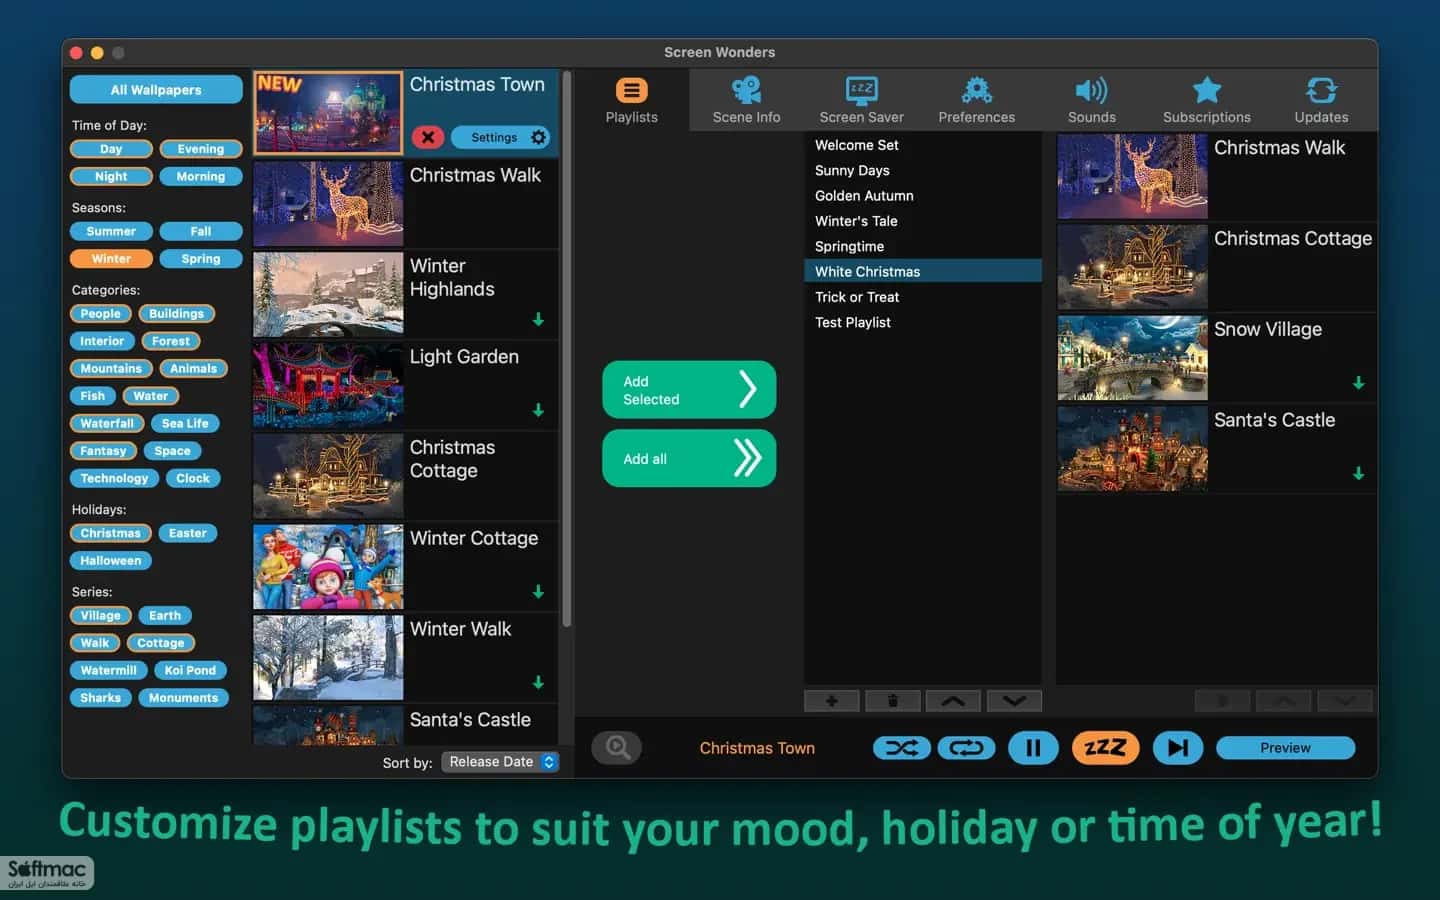
Task: Skip to the next scene
Action: coord(1178,748)
